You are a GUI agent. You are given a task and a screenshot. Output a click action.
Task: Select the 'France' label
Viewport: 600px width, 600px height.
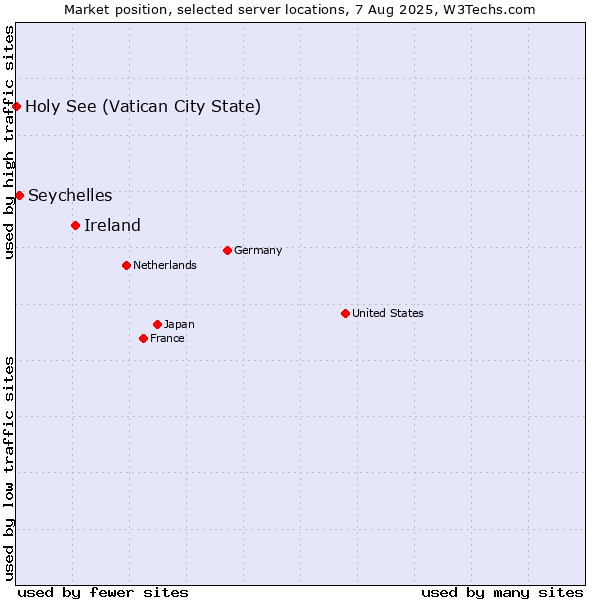[167, 338]
